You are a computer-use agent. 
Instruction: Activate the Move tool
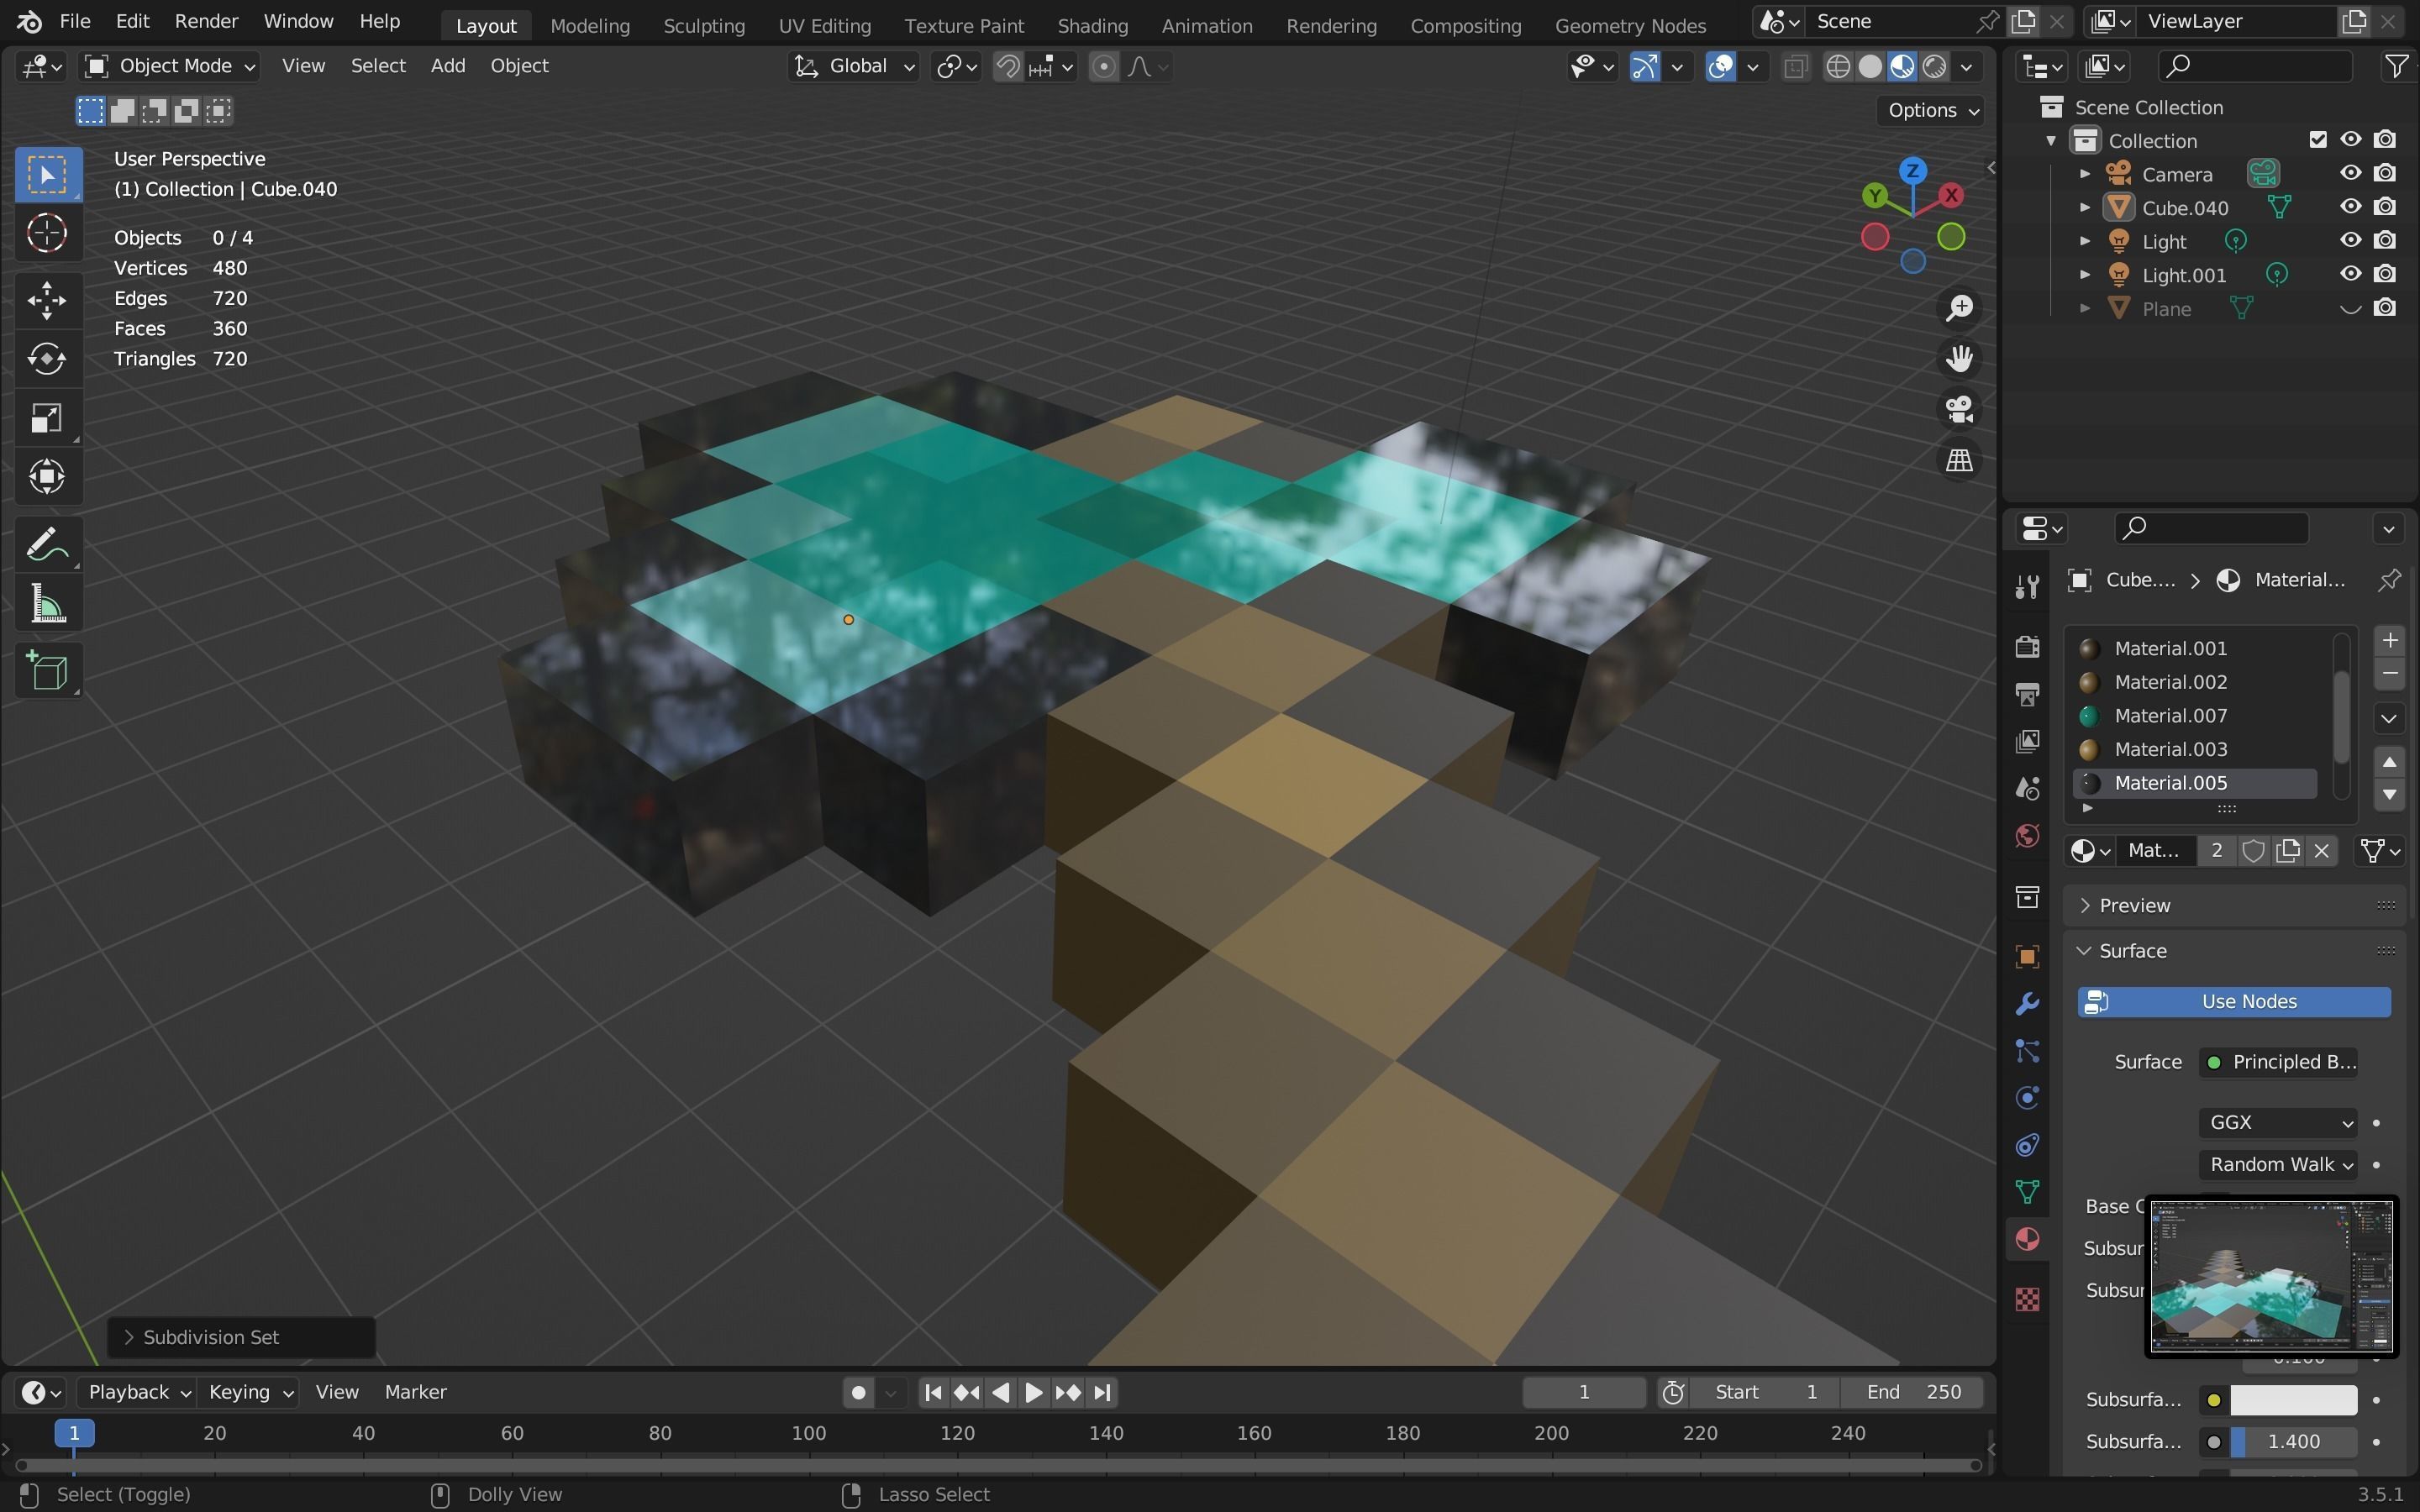(x=47, y=300)
